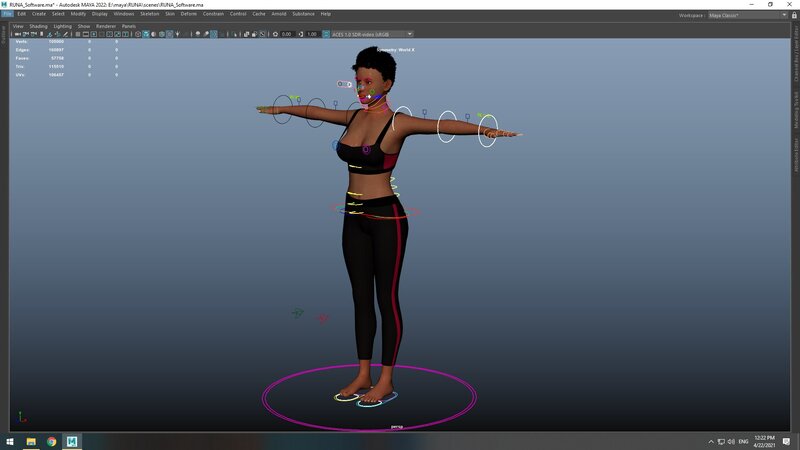The image size is (800, 450).
Task: Open the ACES color transform dropdown
Action: [370, 34]
